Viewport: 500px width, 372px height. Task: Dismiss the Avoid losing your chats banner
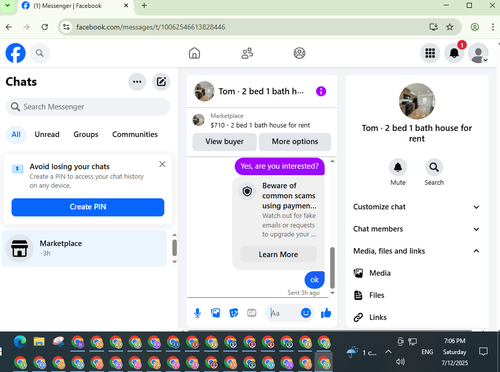pyautogui.click(x=162, y=164)
